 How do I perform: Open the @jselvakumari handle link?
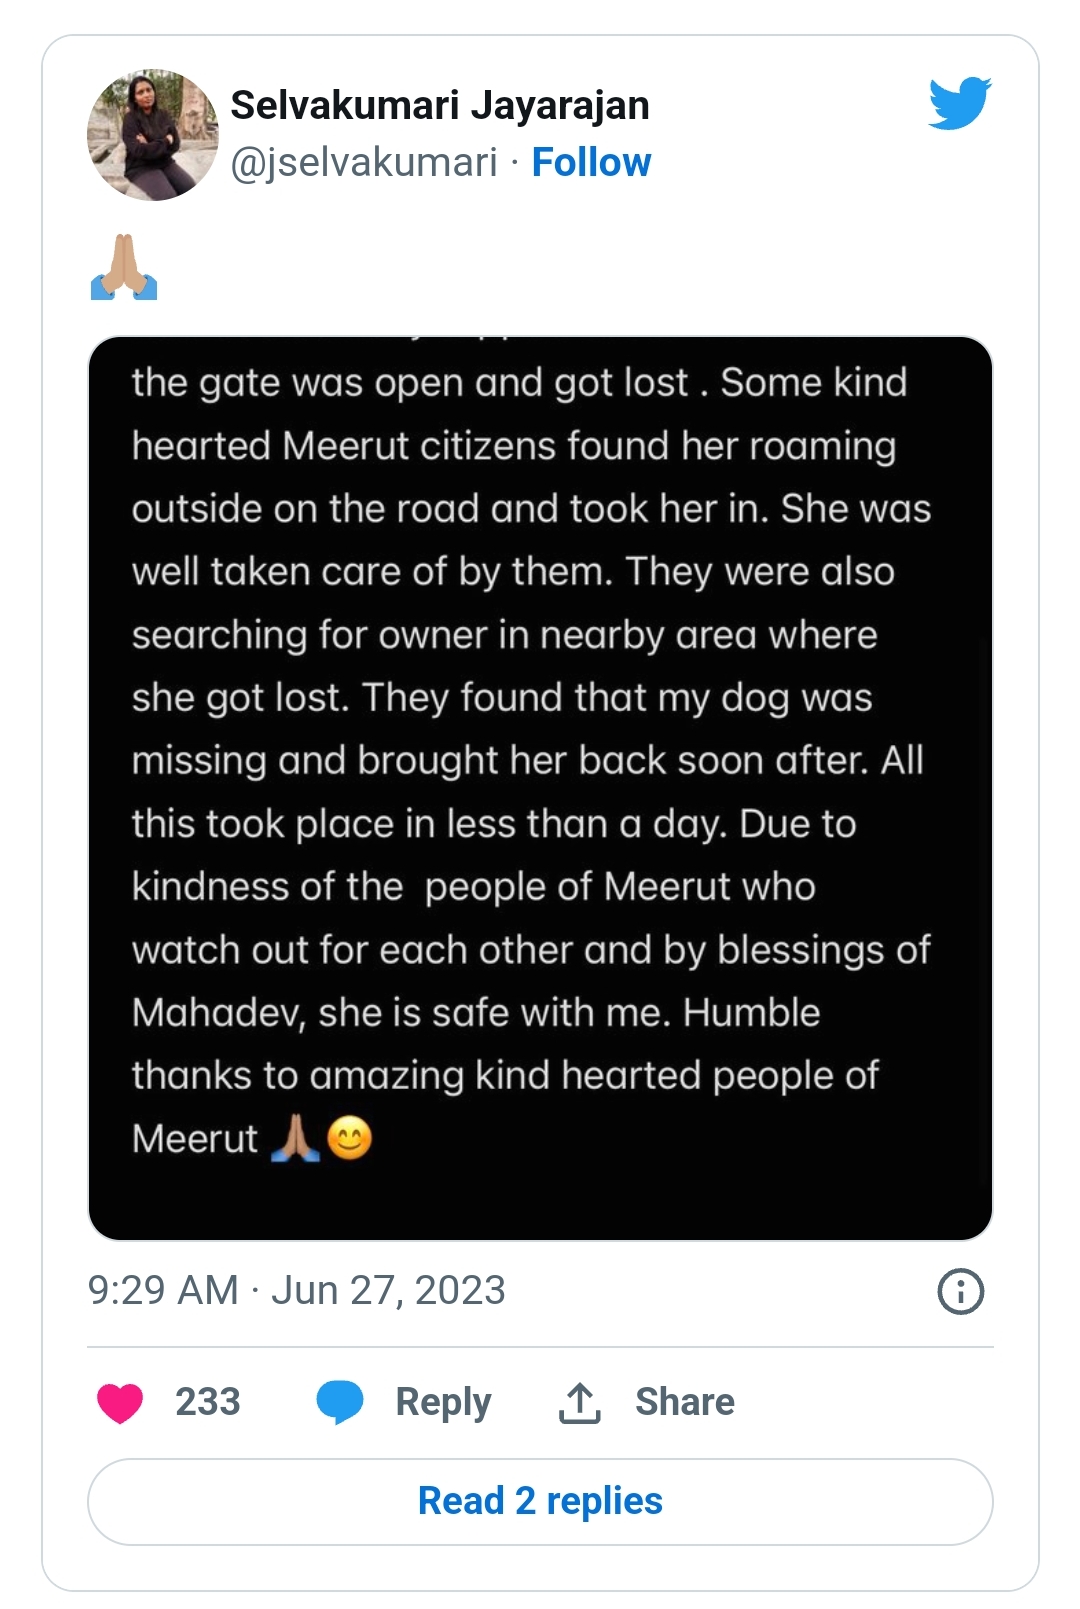(364, 162)
